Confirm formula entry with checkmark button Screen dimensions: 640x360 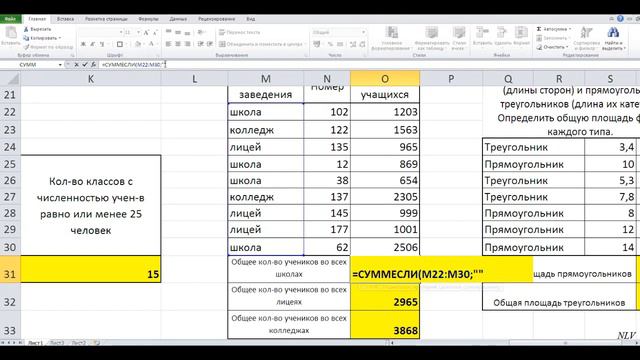(85, 64)
